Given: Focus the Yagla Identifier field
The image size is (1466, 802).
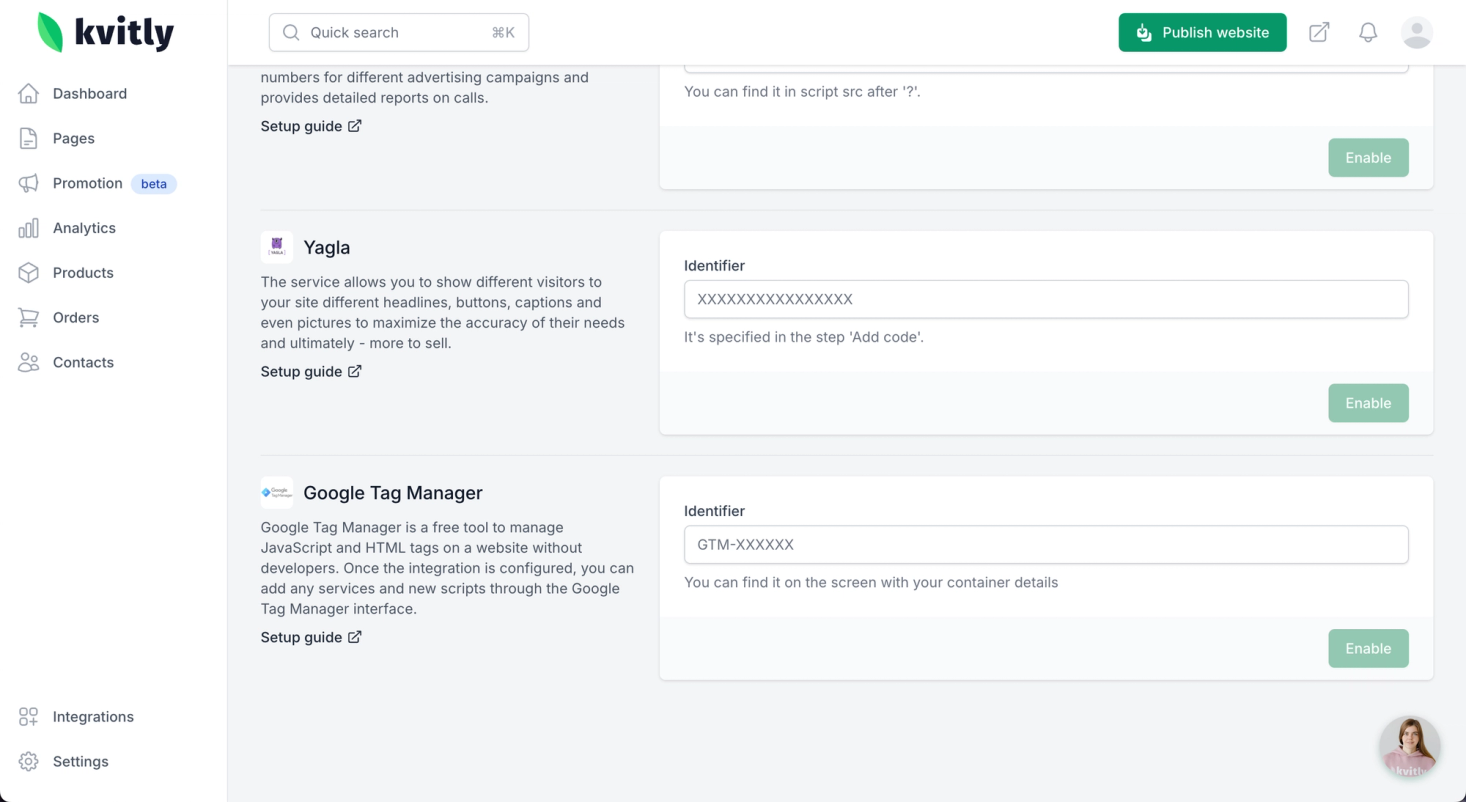Looking at the screenshot, I should point(1045,299).
